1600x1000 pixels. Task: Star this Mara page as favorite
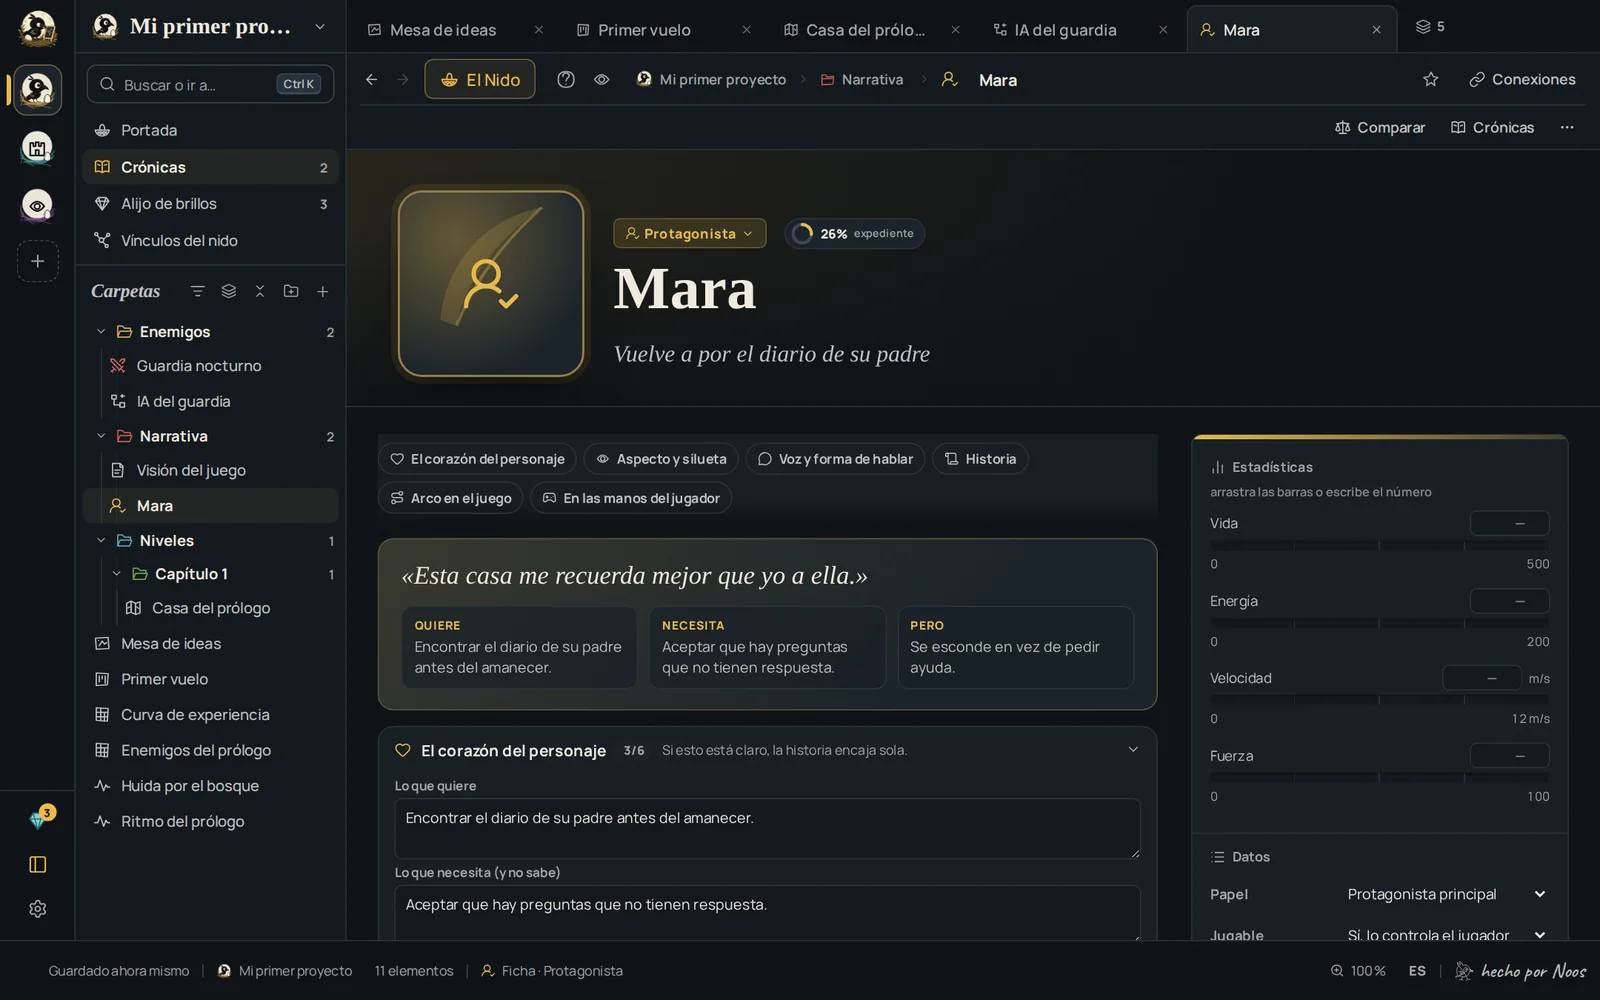[x=1431, y=80]
